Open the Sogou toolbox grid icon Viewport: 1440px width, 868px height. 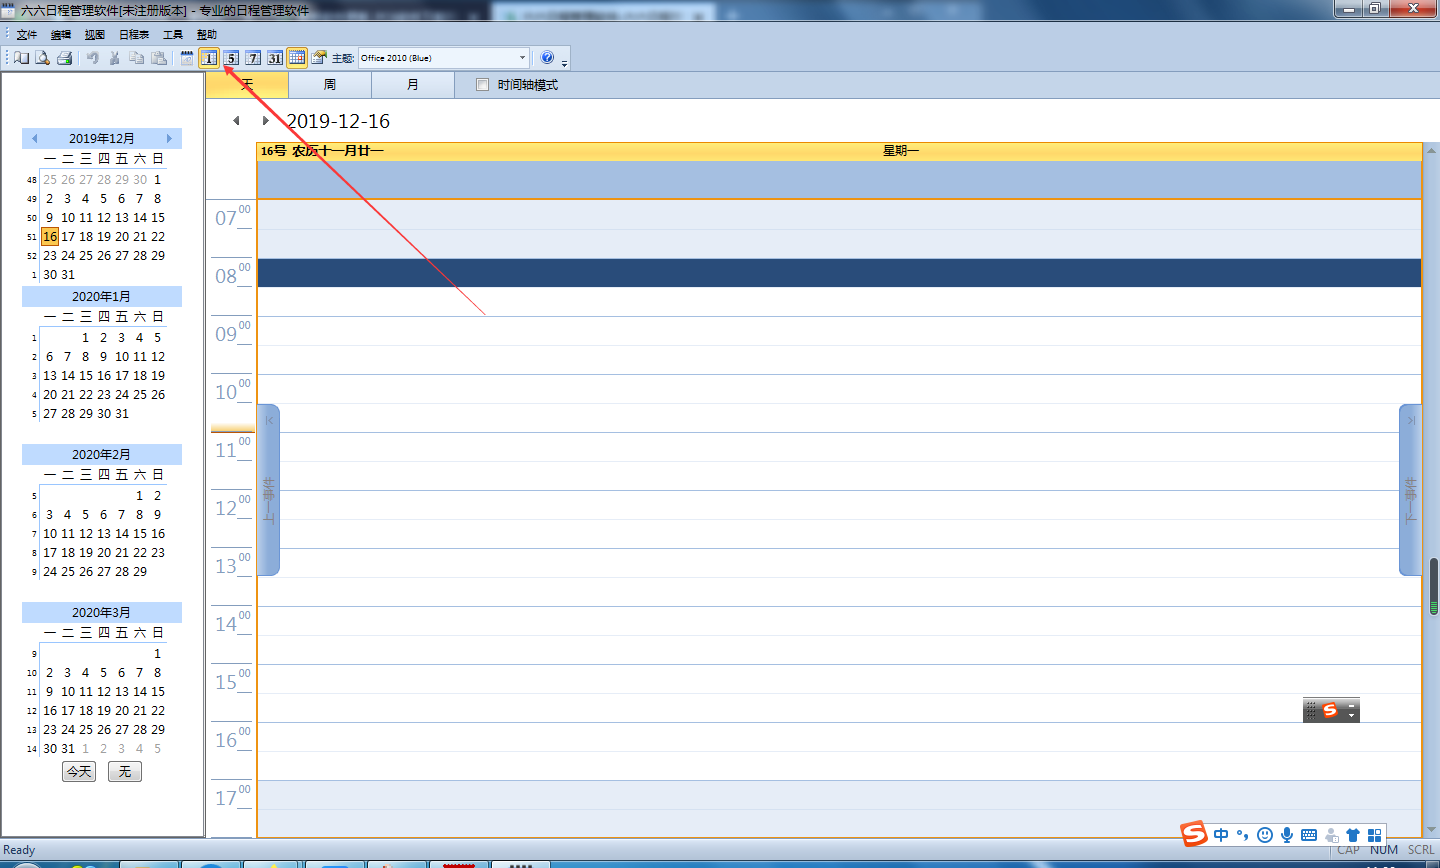1375,835
